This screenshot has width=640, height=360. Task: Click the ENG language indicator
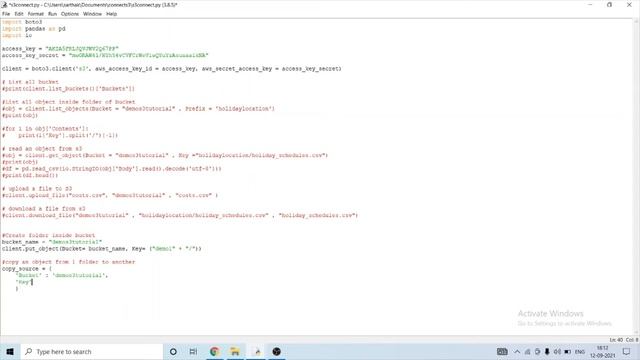pyautogui.click(x=580, y=351)
